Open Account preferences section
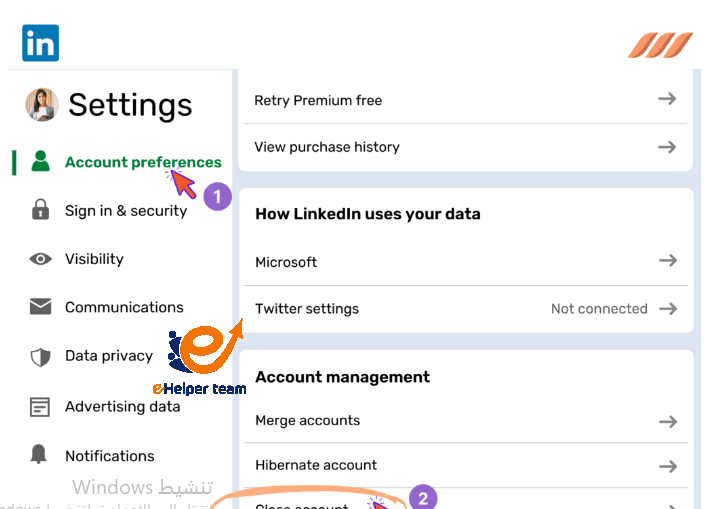The width and height of the screenshot is (705, 509). point(143,162)
